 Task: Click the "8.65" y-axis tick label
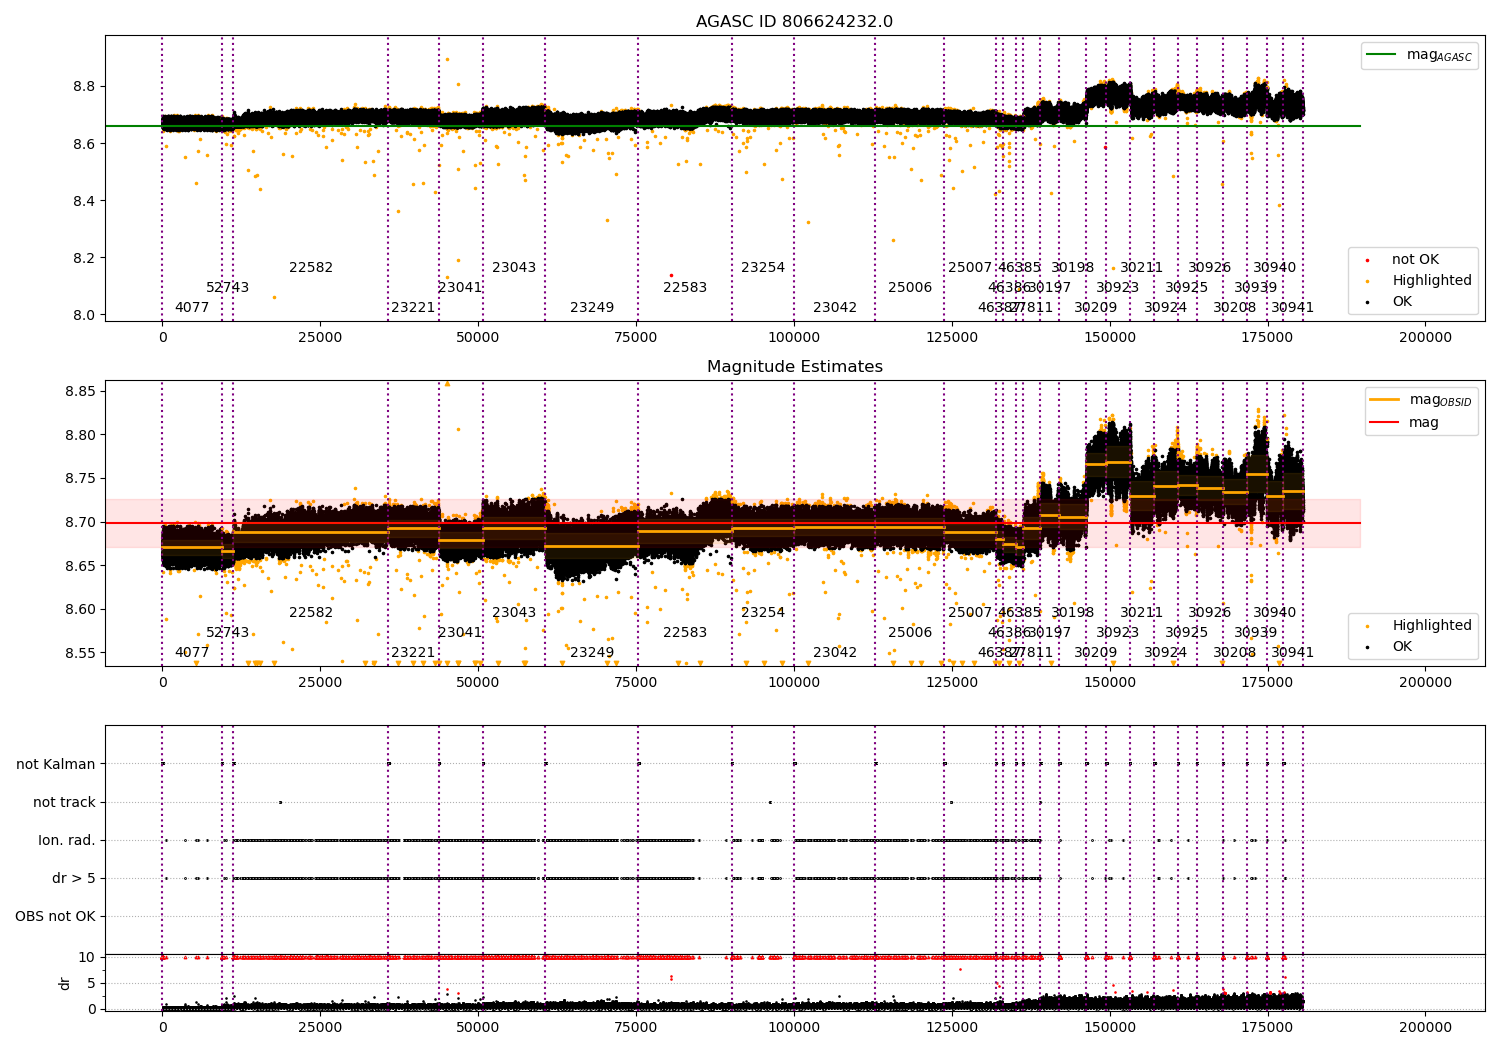coord(80,566)
